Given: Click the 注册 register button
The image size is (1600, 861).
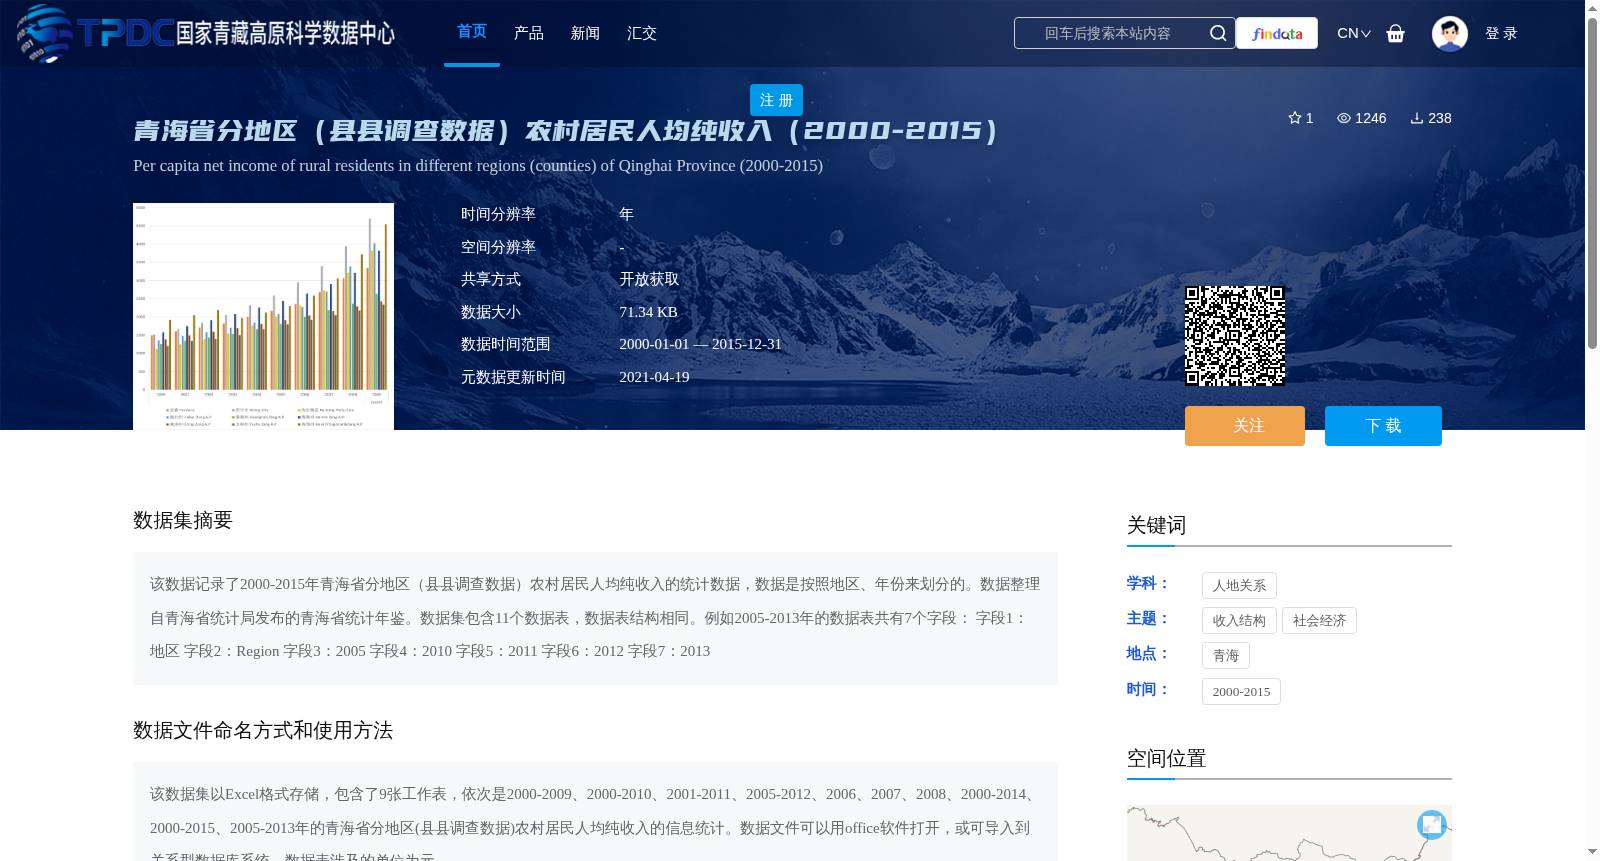Looking at the screenshot, I should point(776,100).
